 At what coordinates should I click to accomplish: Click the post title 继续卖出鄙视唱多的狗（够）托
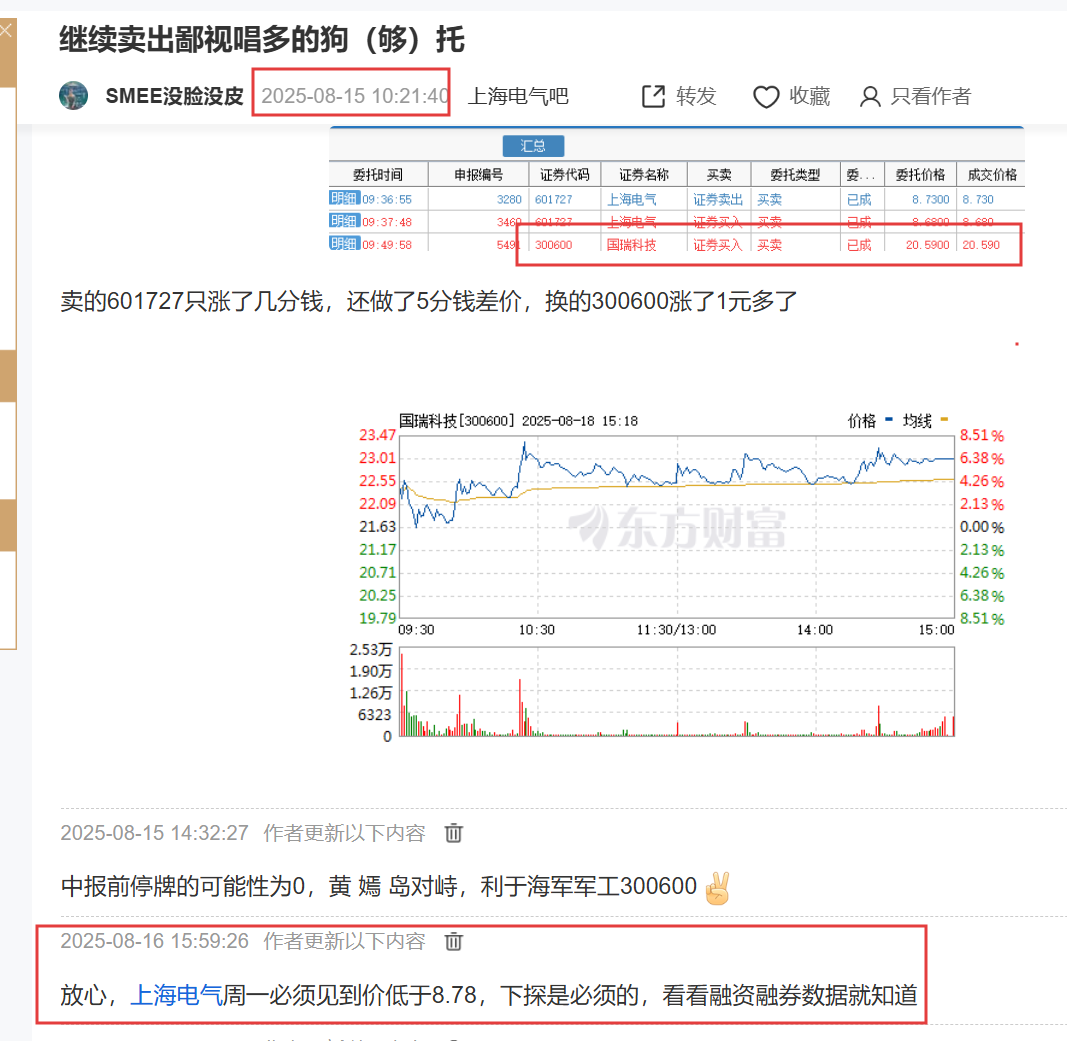pos(262,39)
